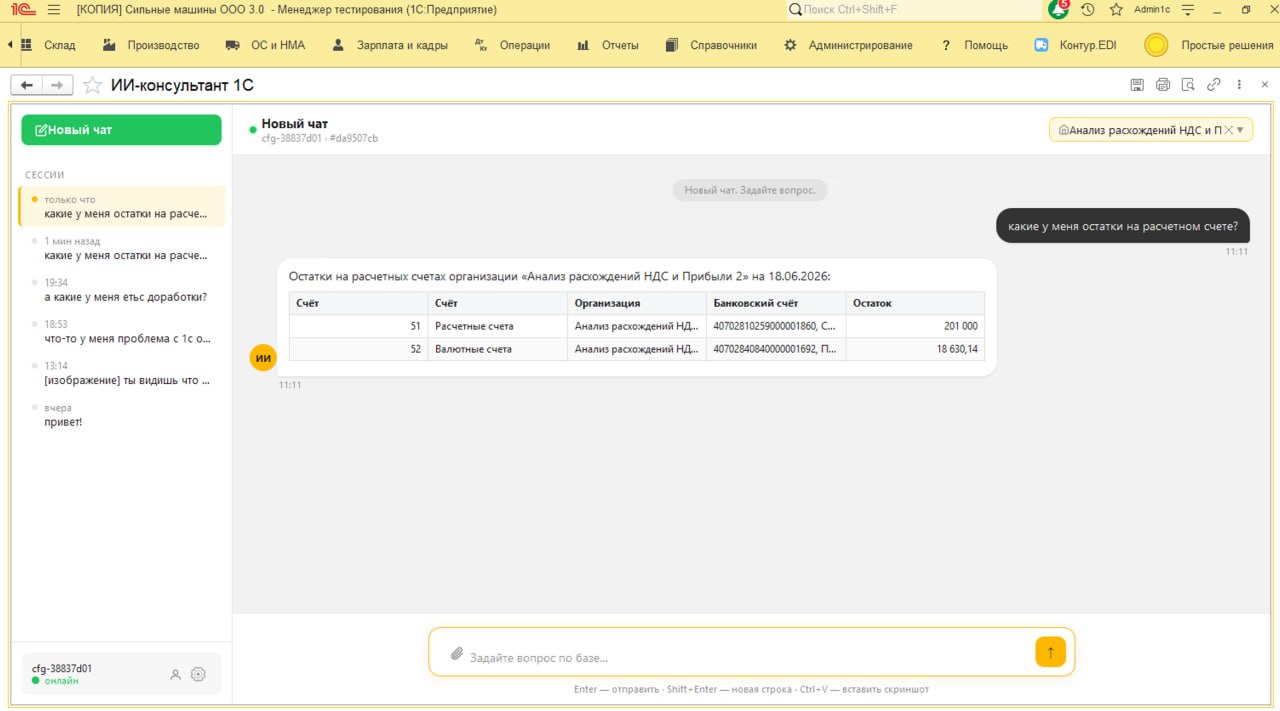The image size is (1280, 711).
Task: Click the Задайте вопрос по базе input
Action: point(748,657)
